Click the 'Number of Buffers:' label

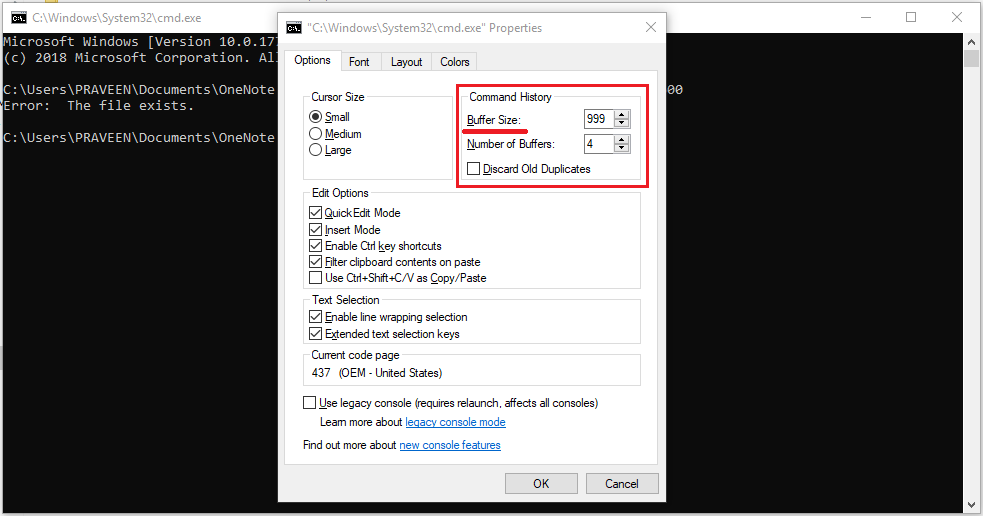pyautogui.click(x=511, y=144)
